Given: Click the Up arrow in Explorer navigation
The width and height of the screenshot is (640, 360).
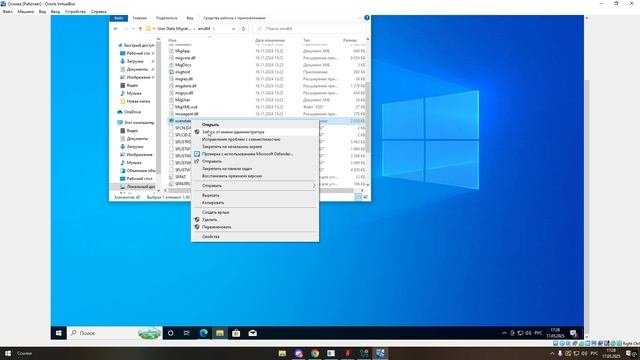Looking at the screenshot, I should 140,29.
